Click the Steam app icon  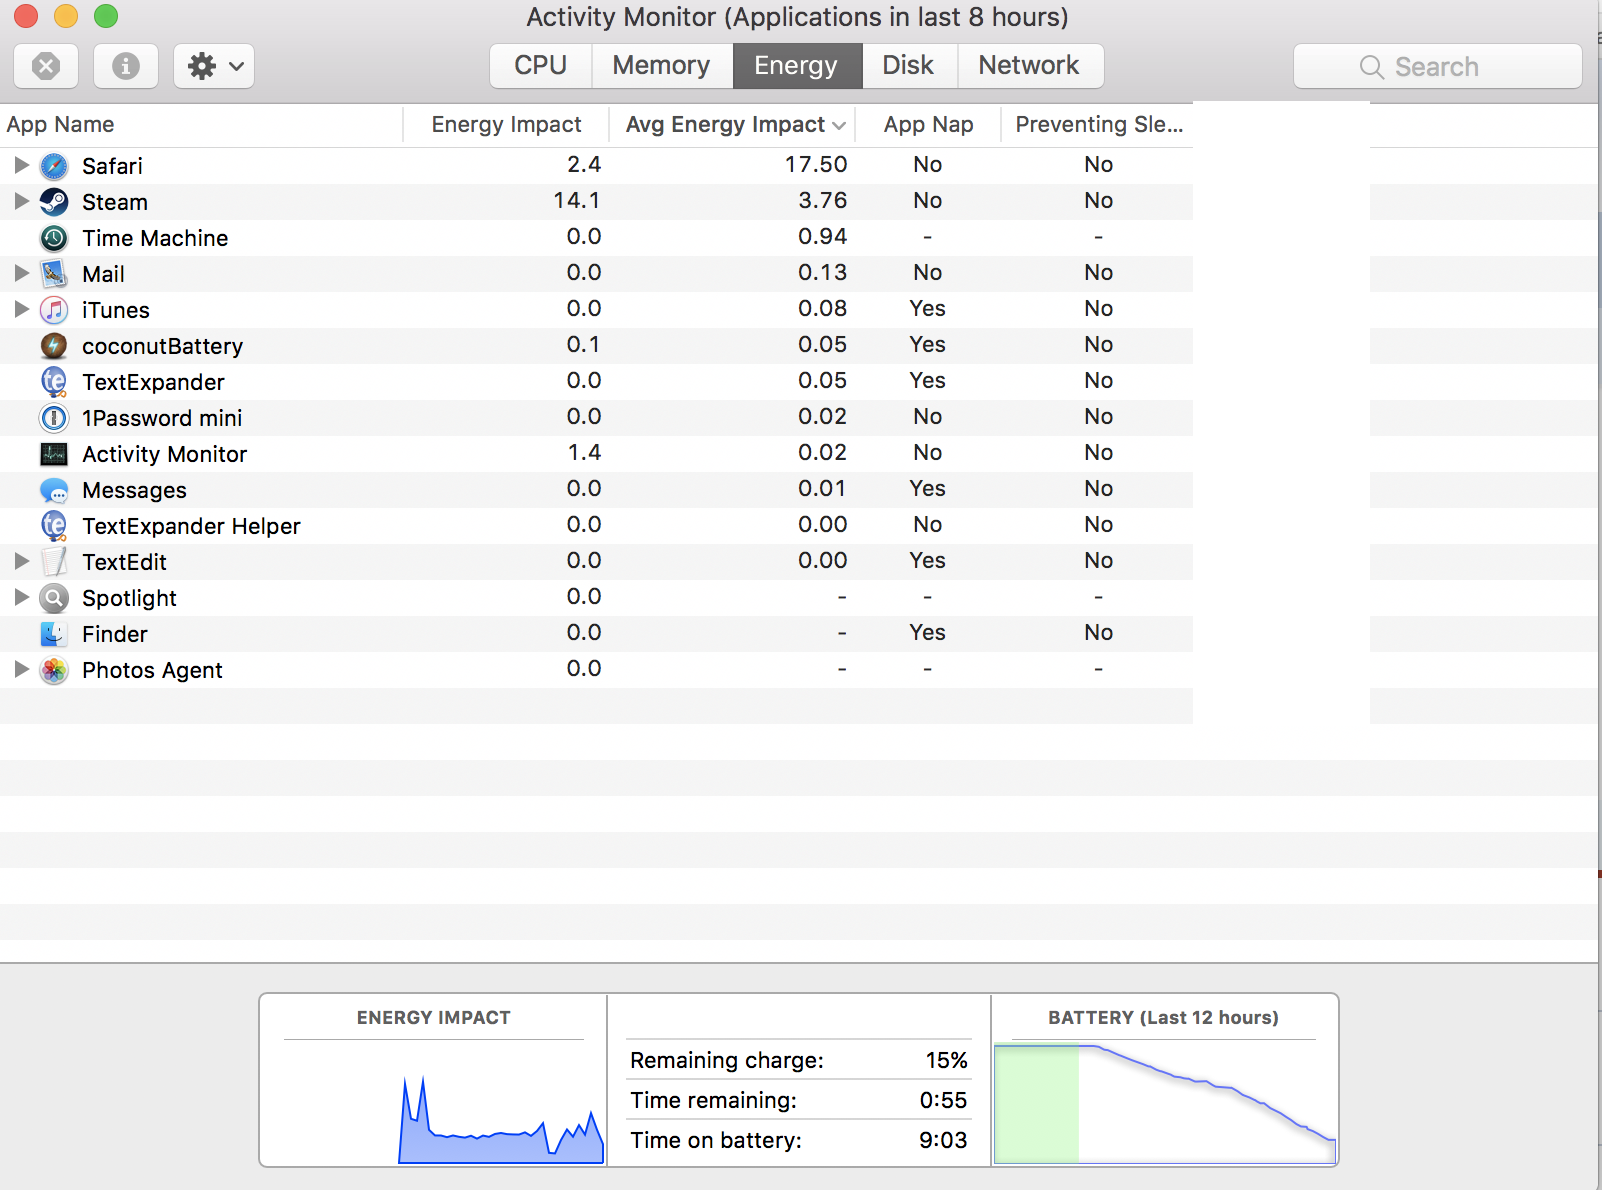pos(54,202)
